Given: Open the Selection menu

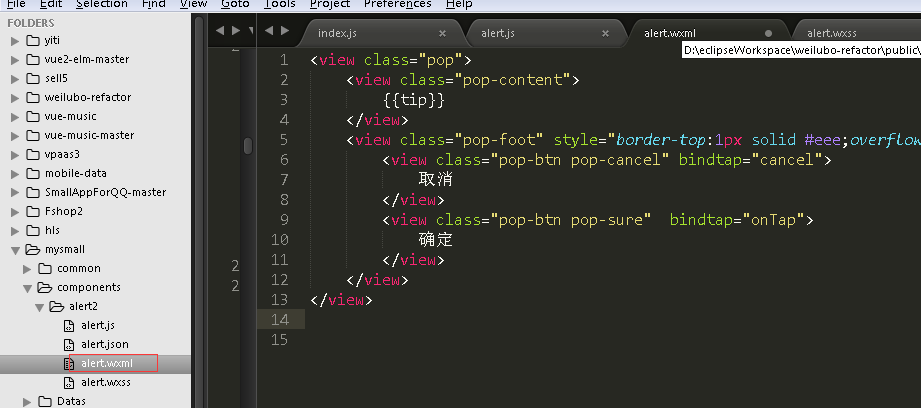Looking at the screenshot, I should [101, 4].
